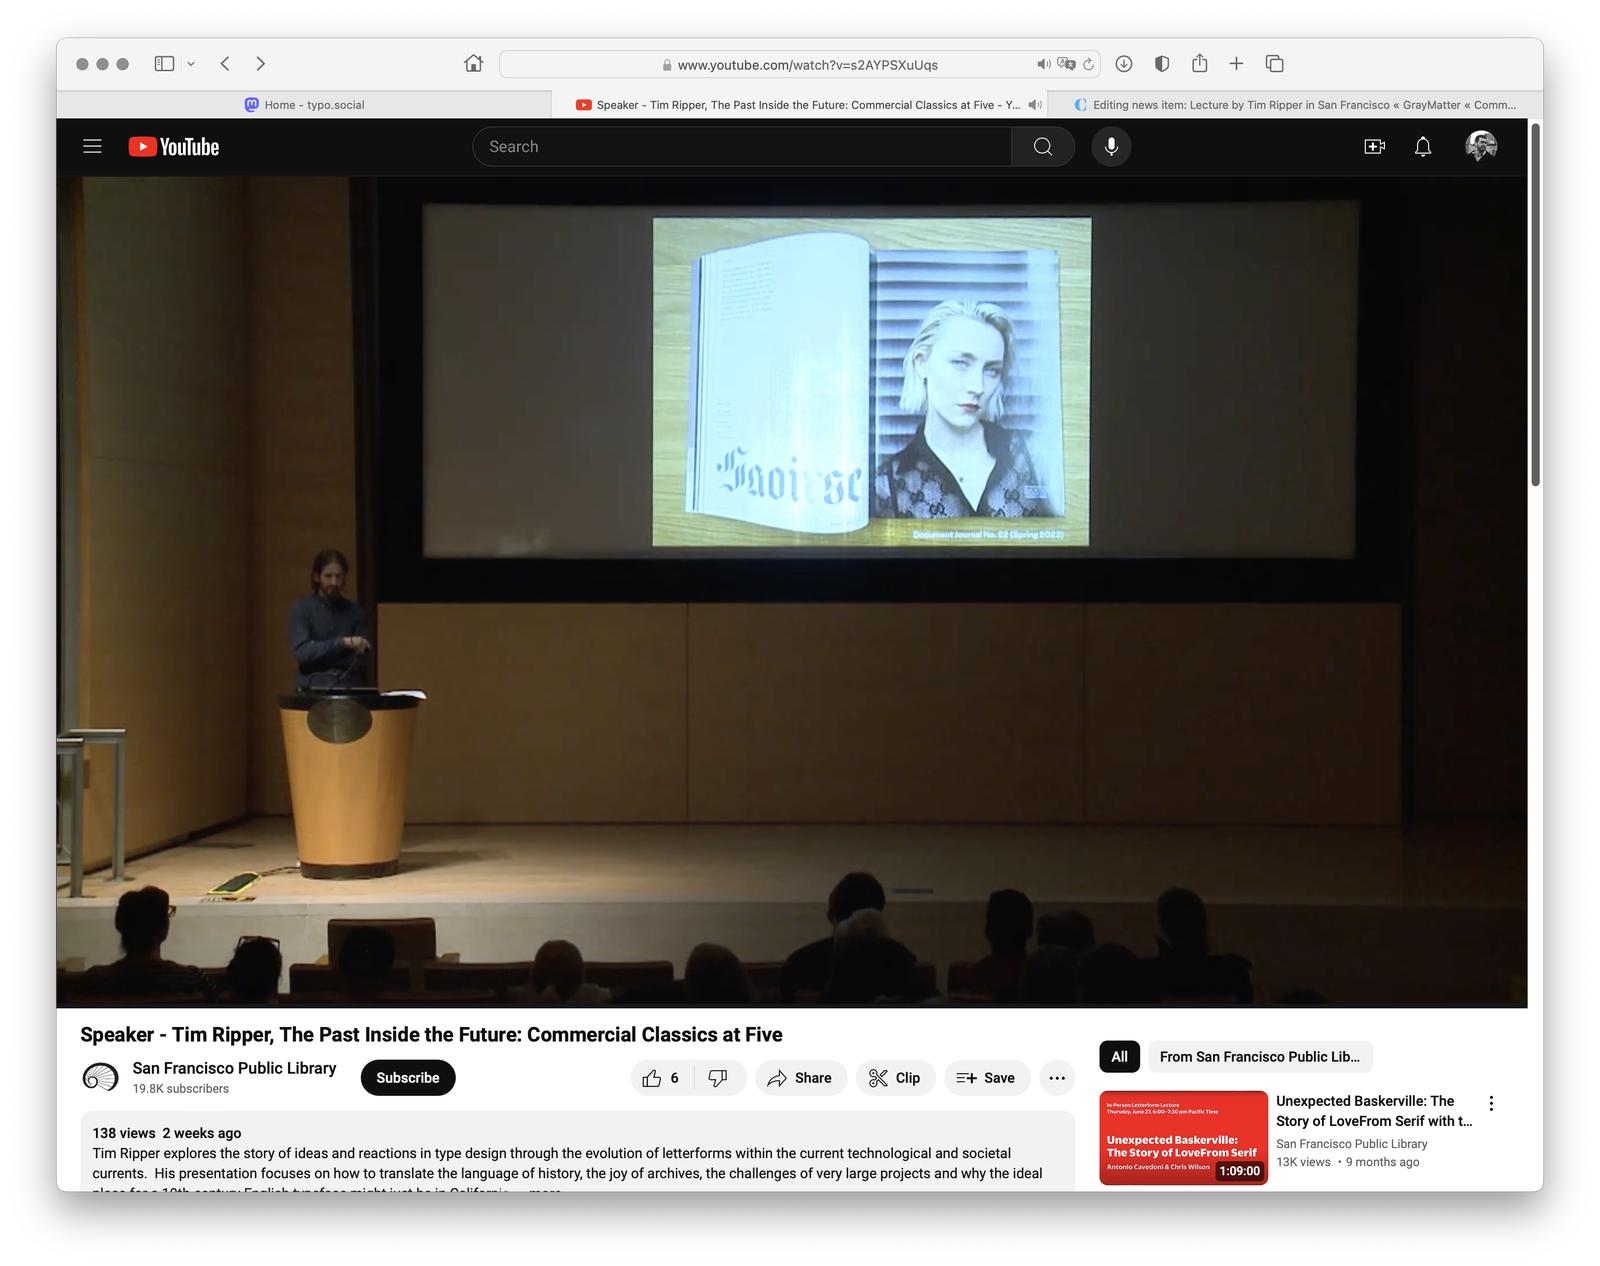Open the privacy report shield icon

[x=1162, y=64]
